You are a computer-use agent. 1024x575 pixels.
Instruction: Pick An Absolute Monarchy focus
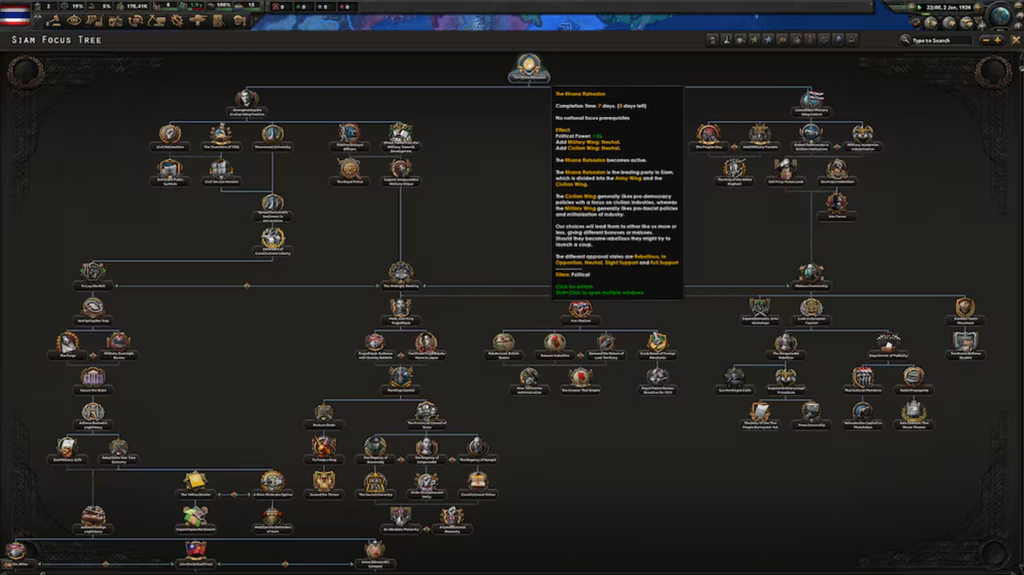(x=400, y=519)
